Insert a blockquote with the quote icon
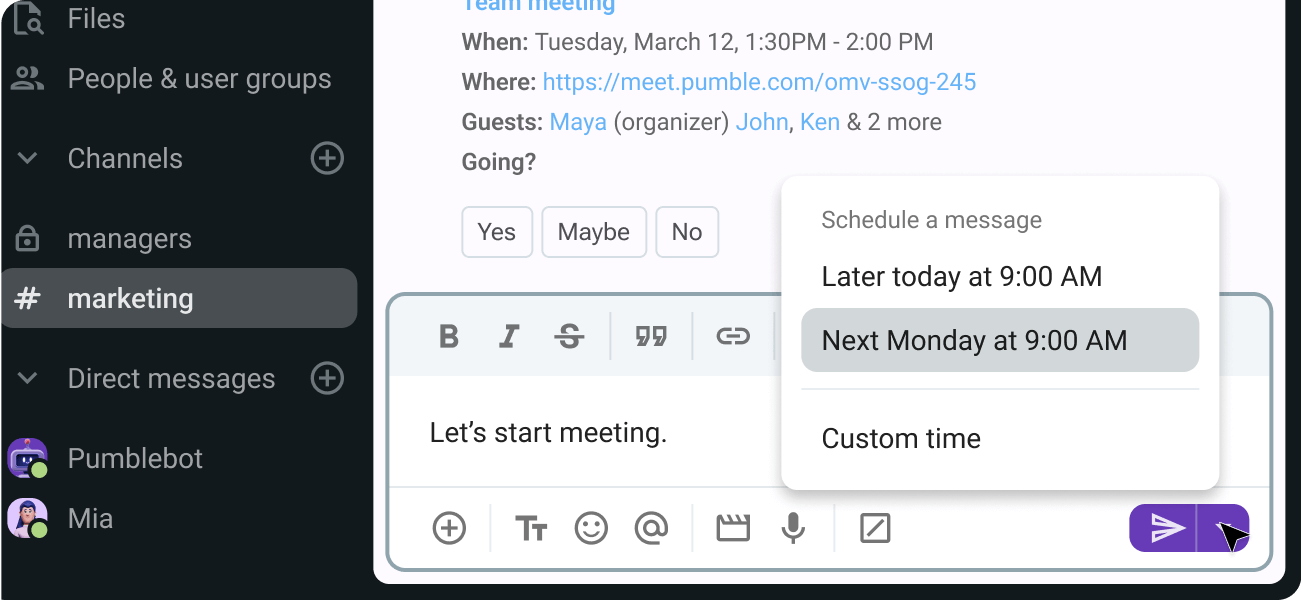 pyautogui.click(x=651, y=336)
